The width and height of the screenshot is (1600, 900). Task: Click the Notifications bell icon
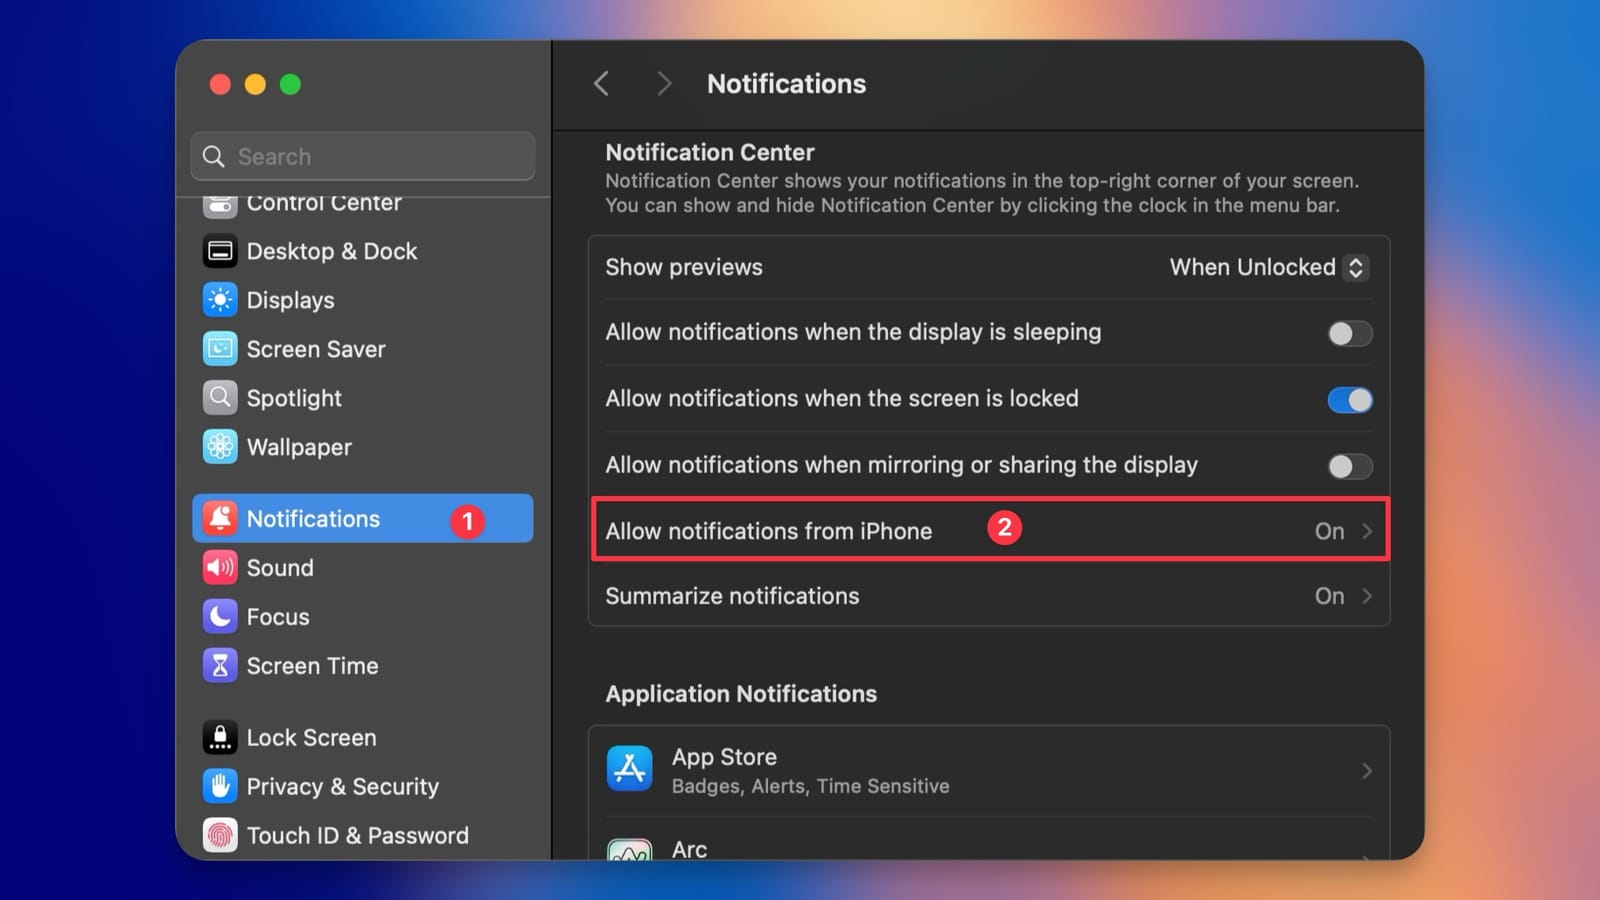point(219,518)
